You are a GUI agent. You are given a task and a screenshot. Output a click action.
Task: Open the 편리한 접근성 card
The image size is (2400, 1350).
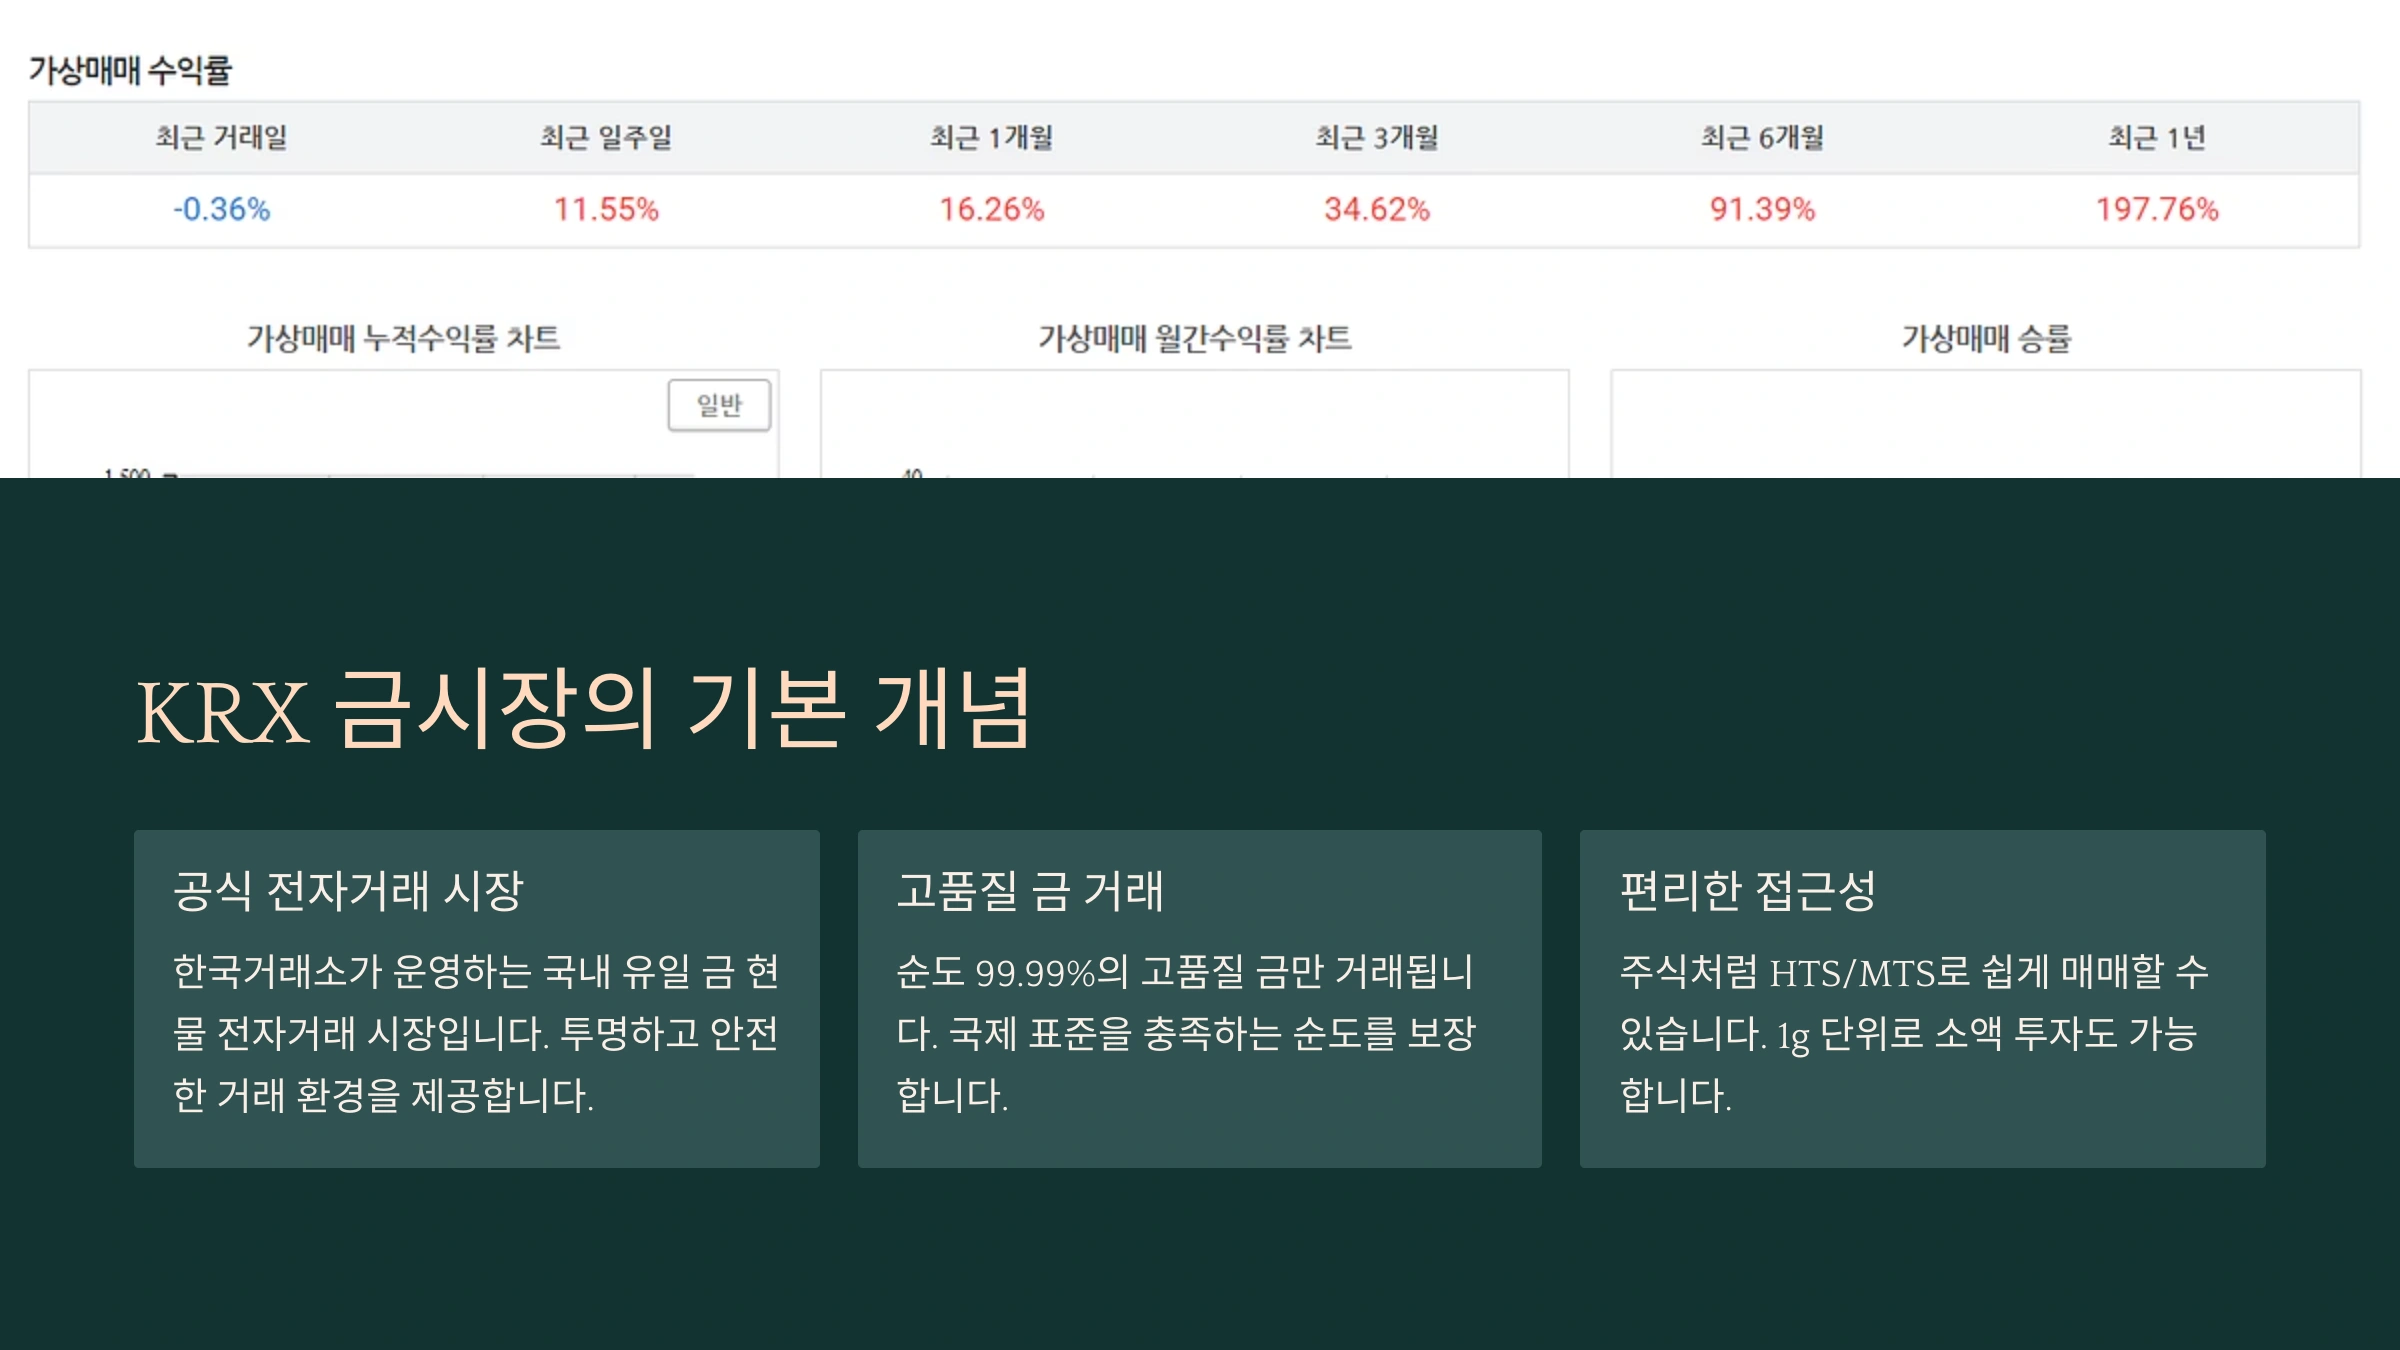[1922, 998]
